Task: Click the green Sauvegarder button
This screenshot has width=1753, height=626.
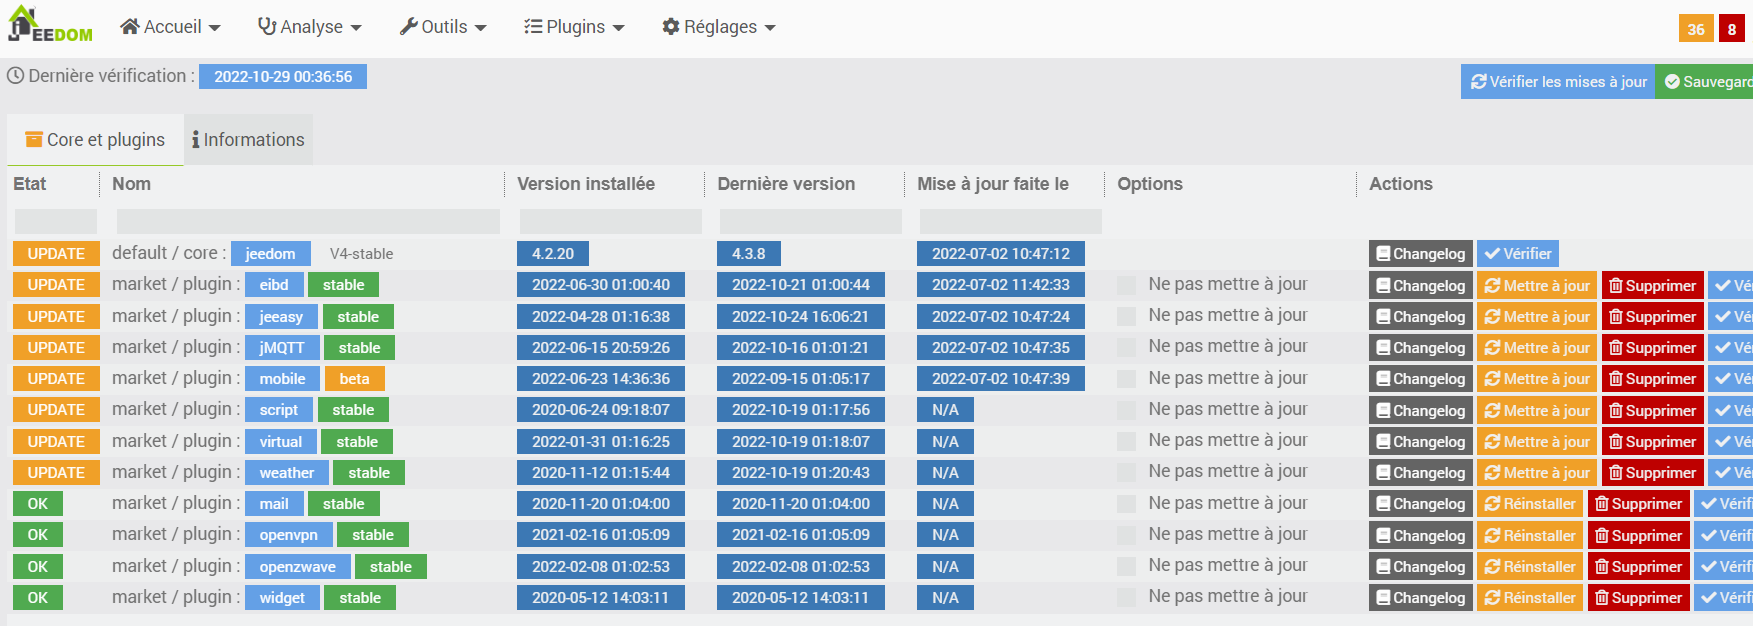Action: pyautogui.click(x=1706, y=82)
